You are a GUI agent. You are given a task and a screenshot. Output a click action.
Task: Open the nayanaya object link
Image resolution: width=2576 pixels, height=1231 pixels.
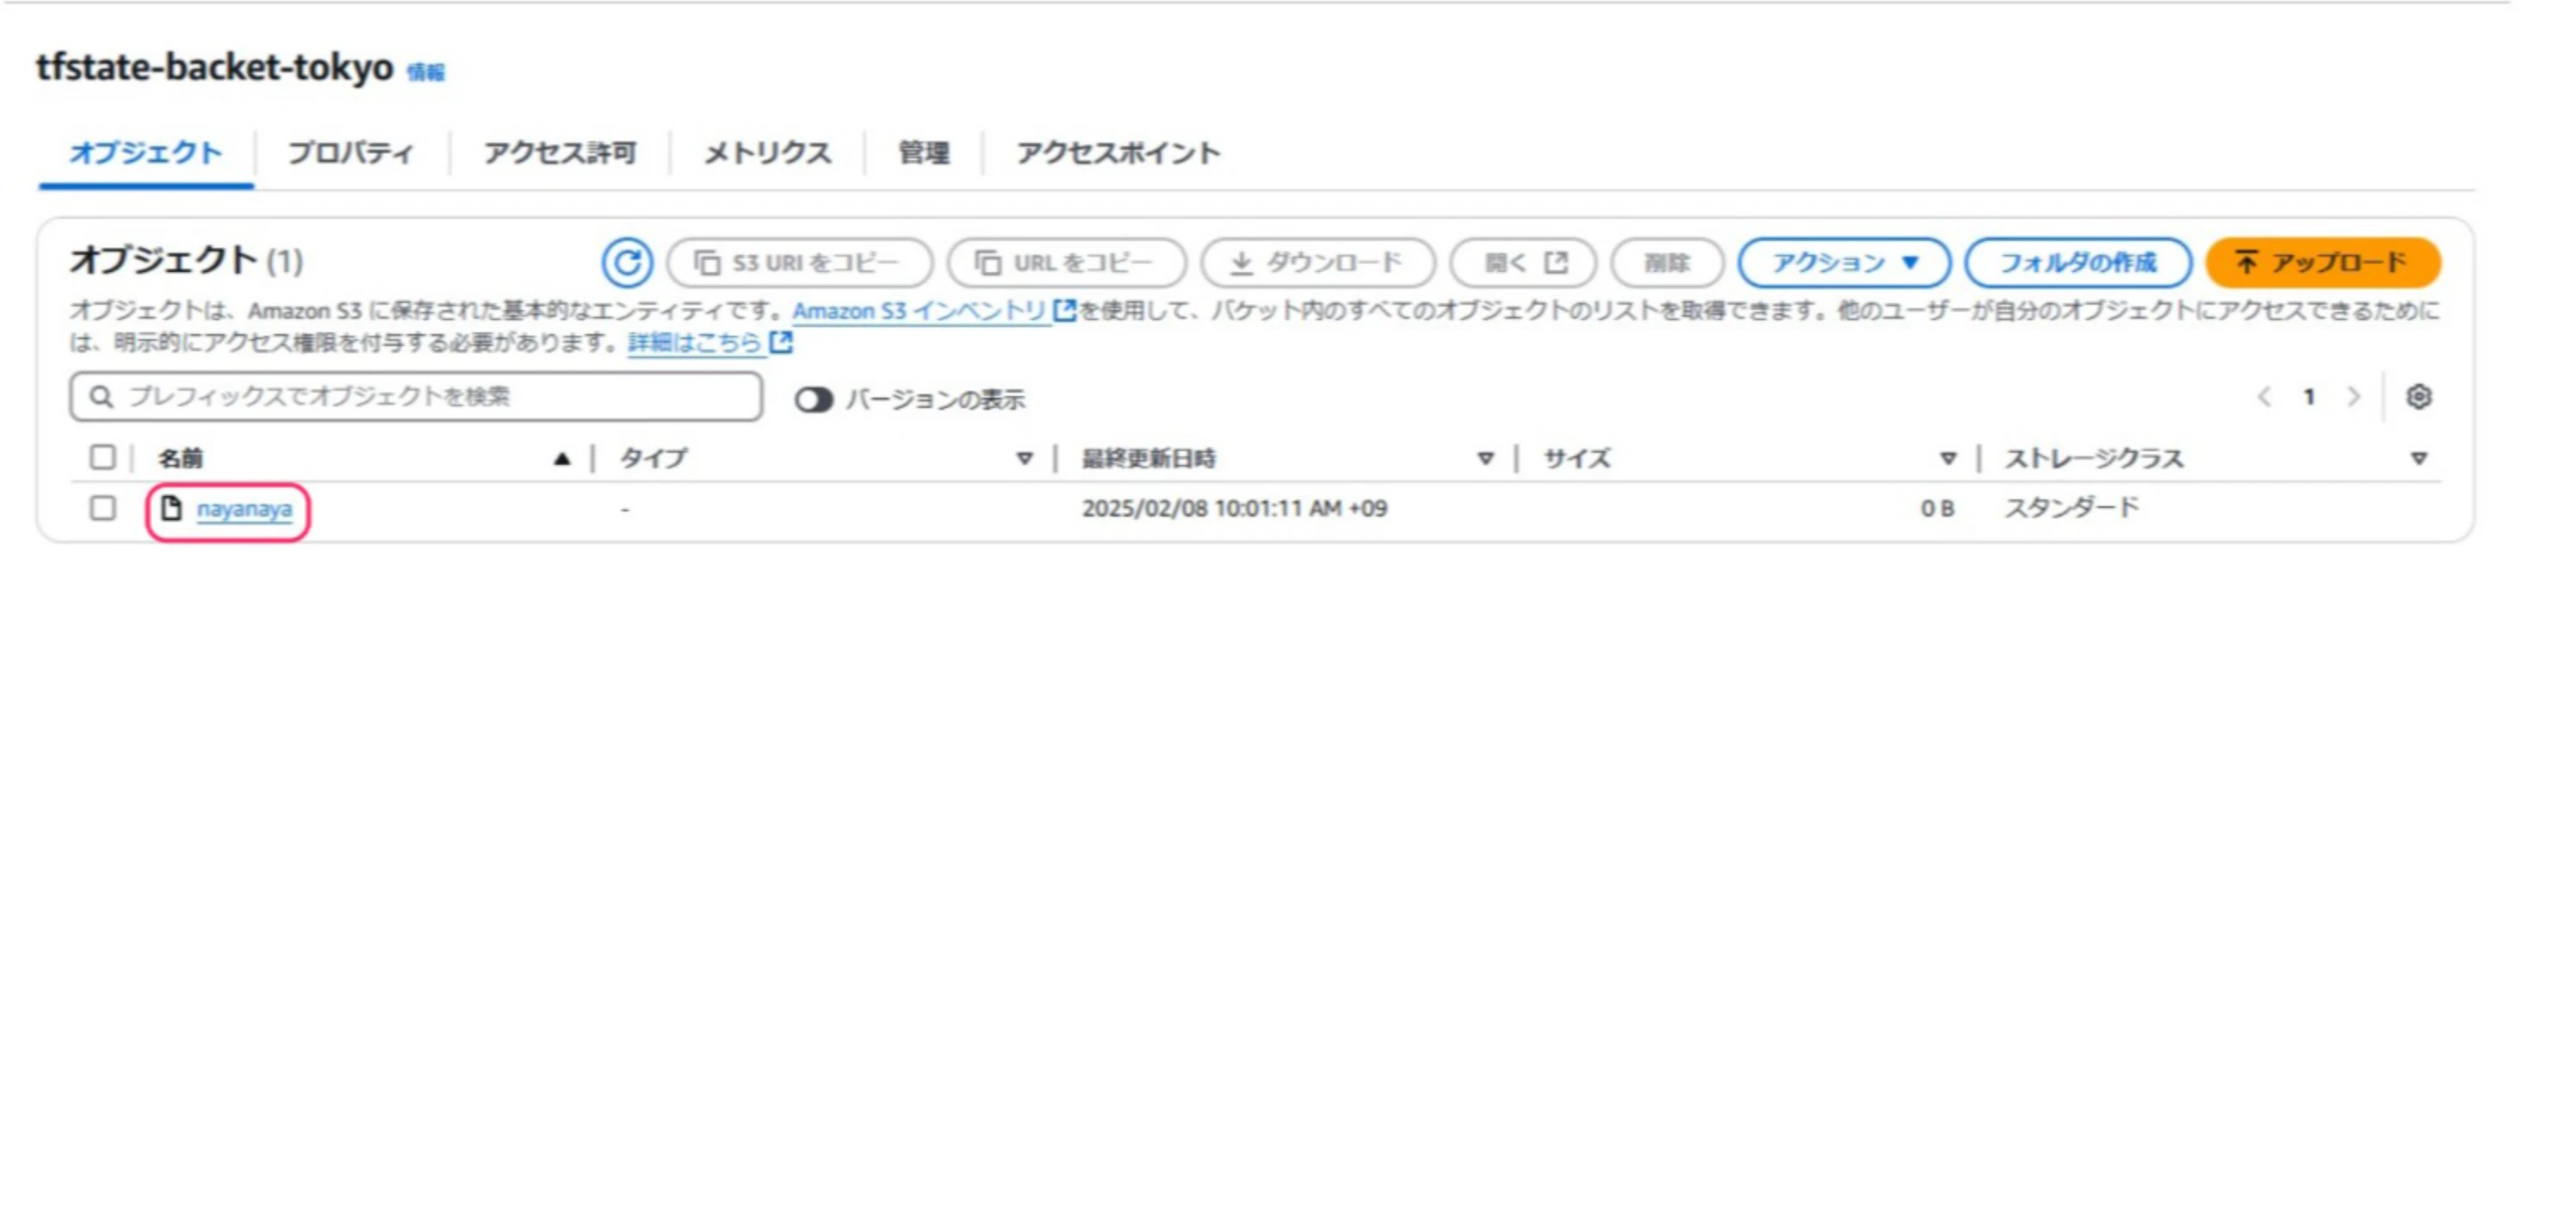coord(244,509)
